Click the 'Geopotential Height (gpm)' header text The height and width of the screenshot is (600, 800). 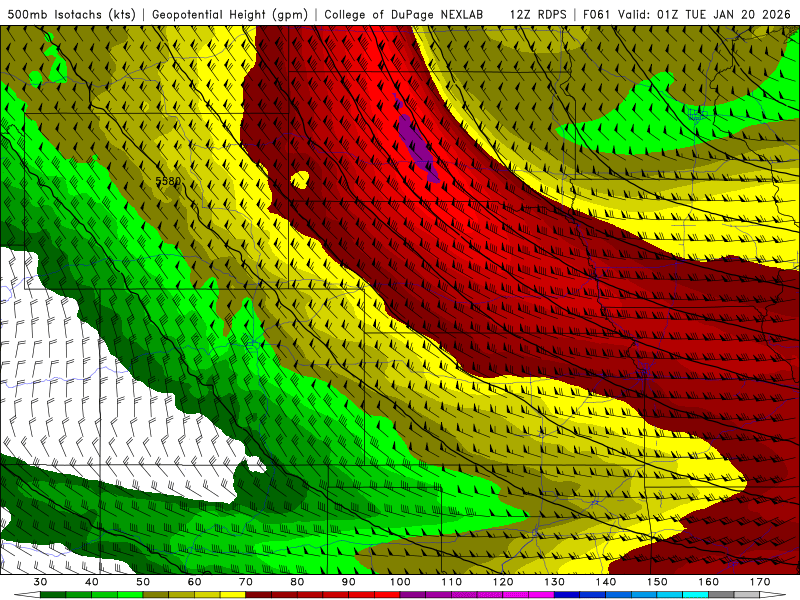pyautogui.click(x=230, y=14)
